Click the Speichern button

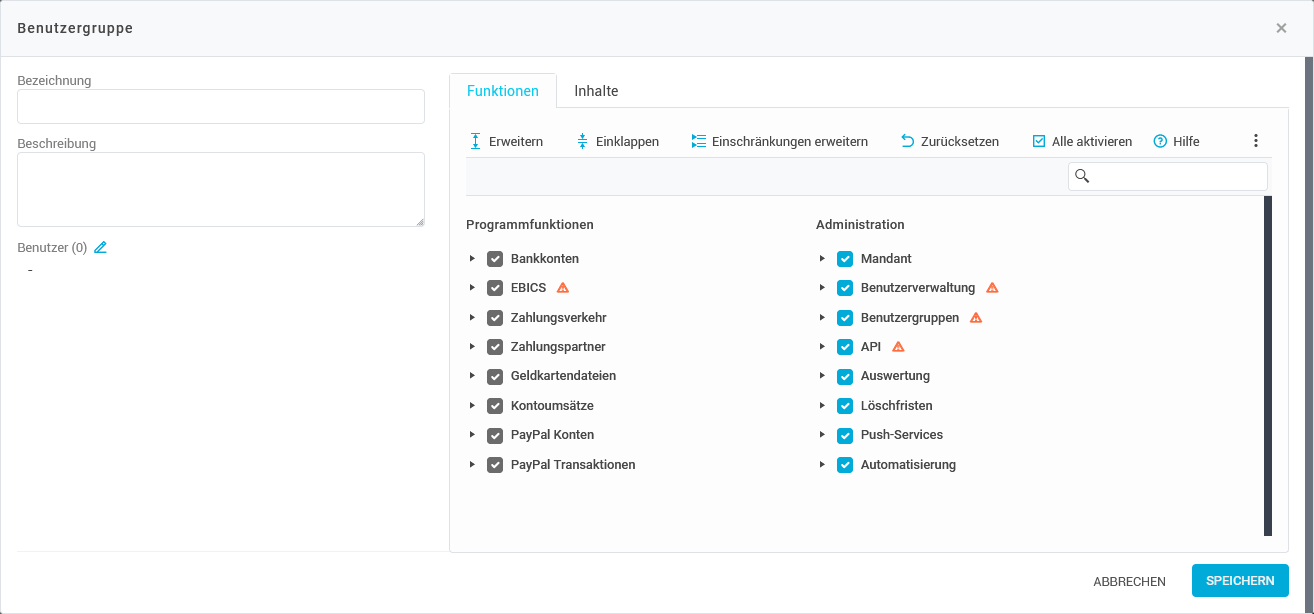coord(1240,581)
